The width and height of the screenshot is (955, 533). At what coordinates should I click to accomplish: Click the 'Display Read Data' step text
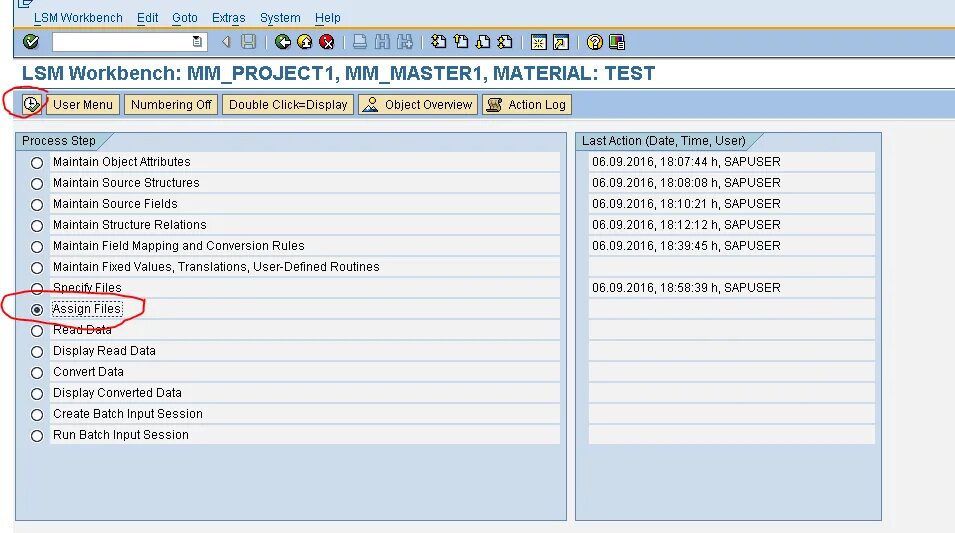coord(104,351)
